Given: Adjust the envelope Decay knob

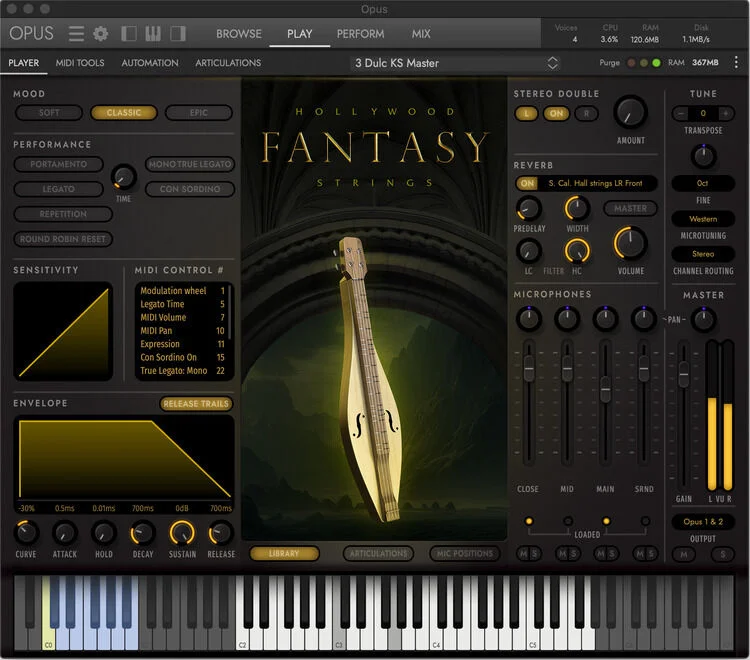Looking at the screenshot, I should point(143,533).
